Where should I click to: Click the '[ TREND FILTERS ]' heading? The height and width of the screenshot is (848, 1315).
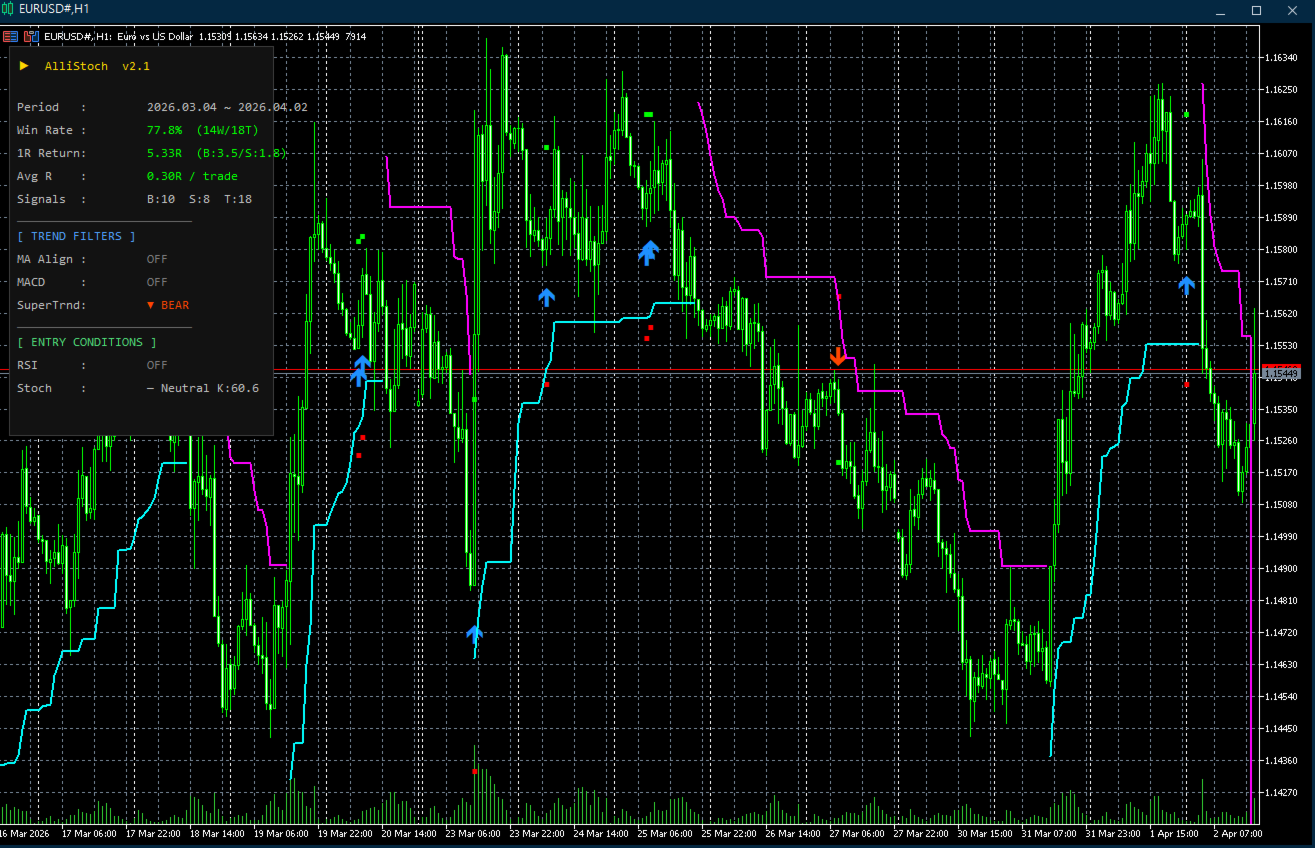click(76, 236)
